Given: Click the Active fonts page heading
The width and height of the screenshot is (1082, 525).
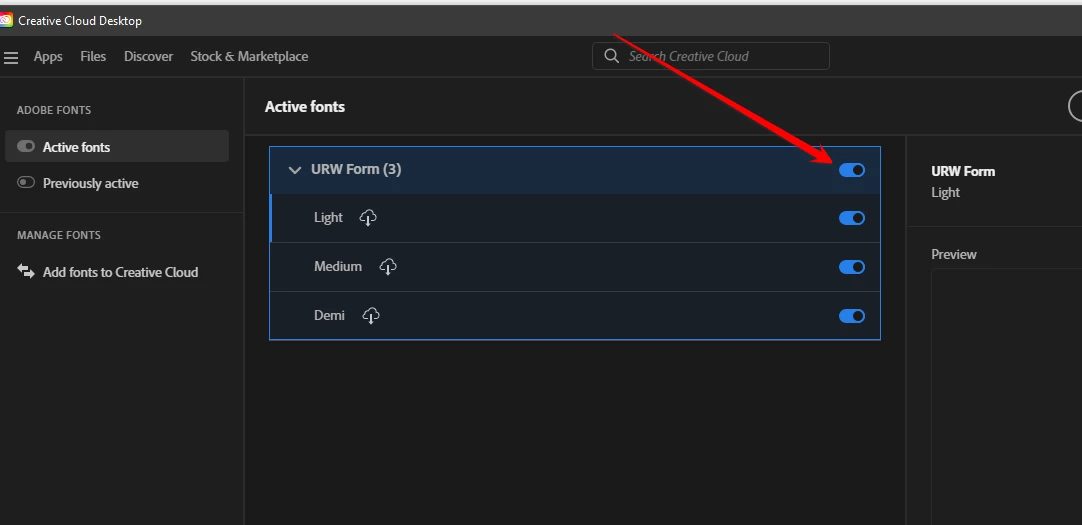Looking at the screenshot, I should point(305,106).
